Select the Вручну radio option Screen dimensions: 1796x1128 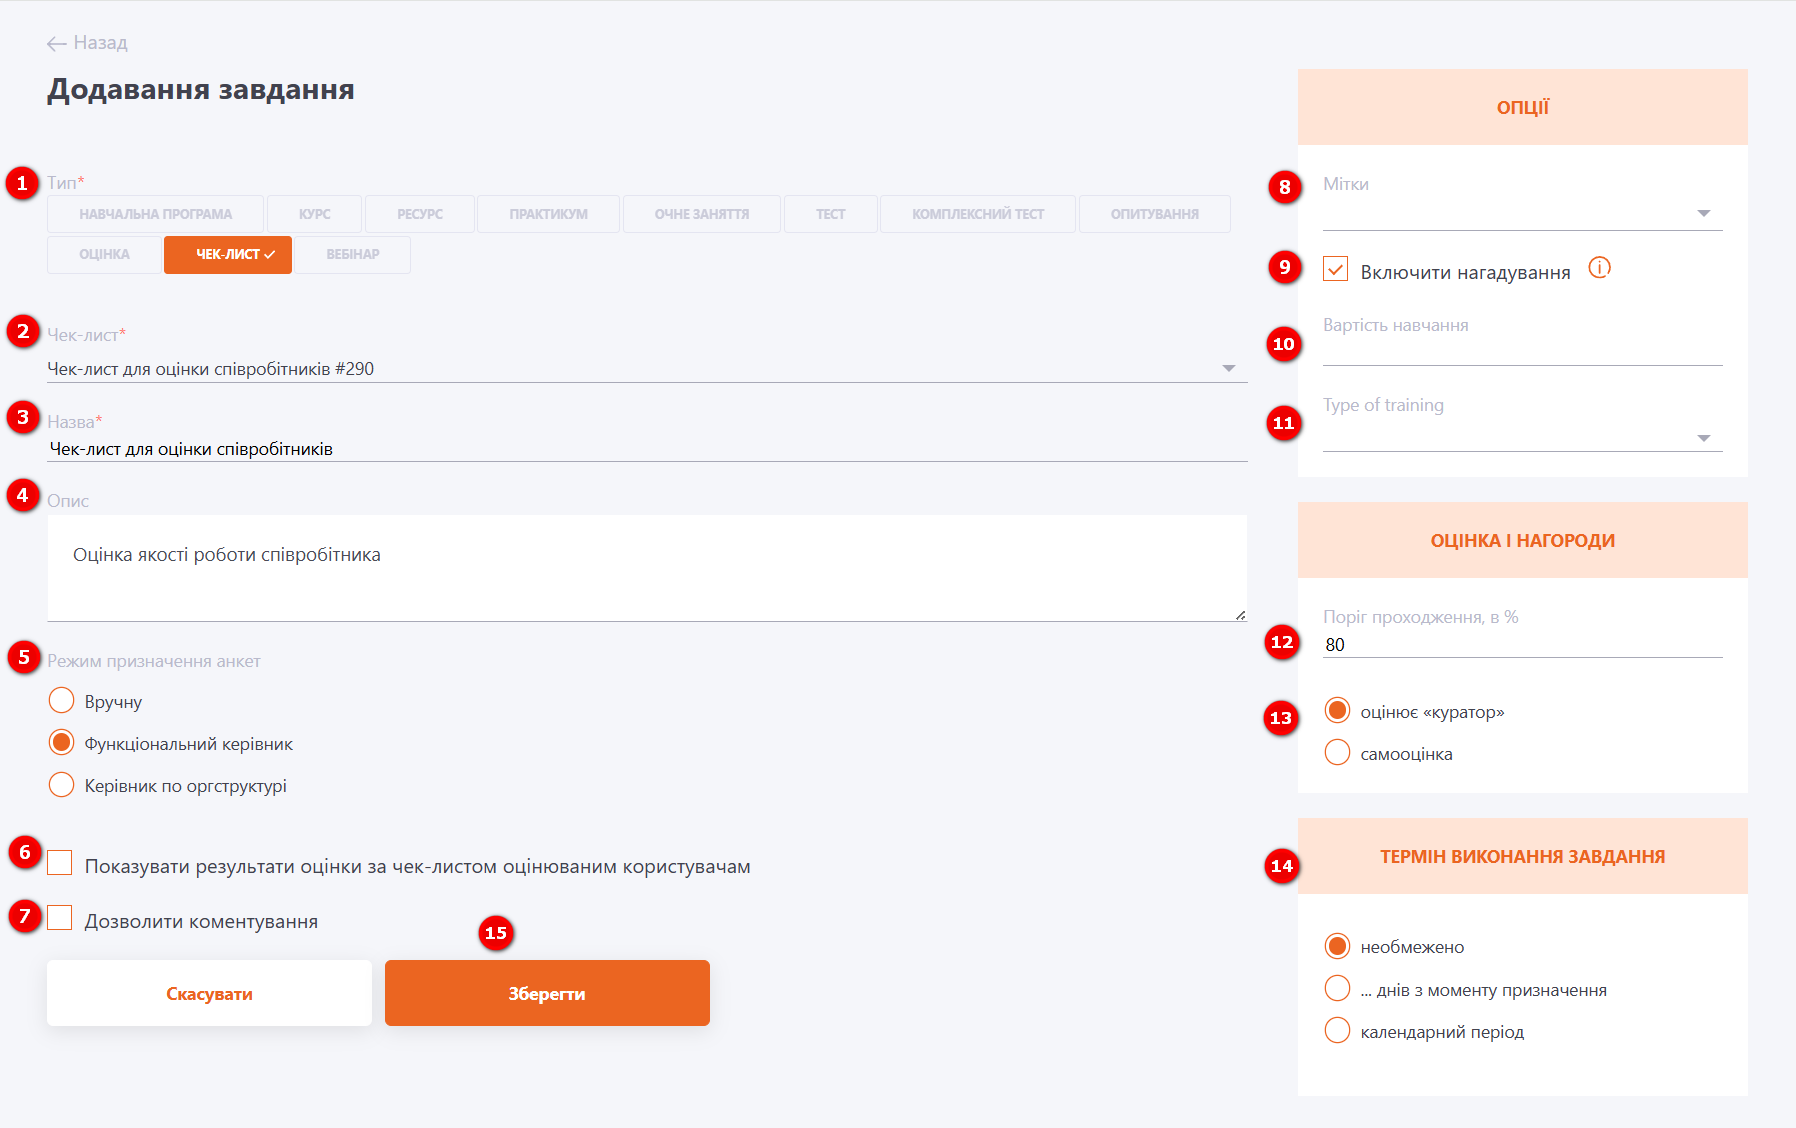pyautogui.click(x=62, y=700)
